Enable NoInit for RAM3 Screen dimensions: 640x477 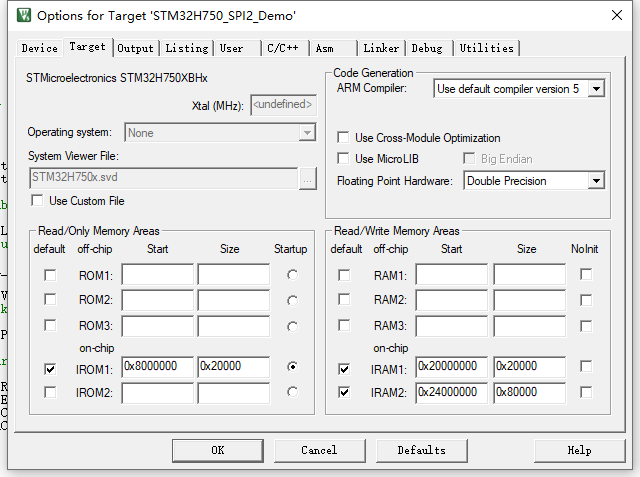[586, 326]
